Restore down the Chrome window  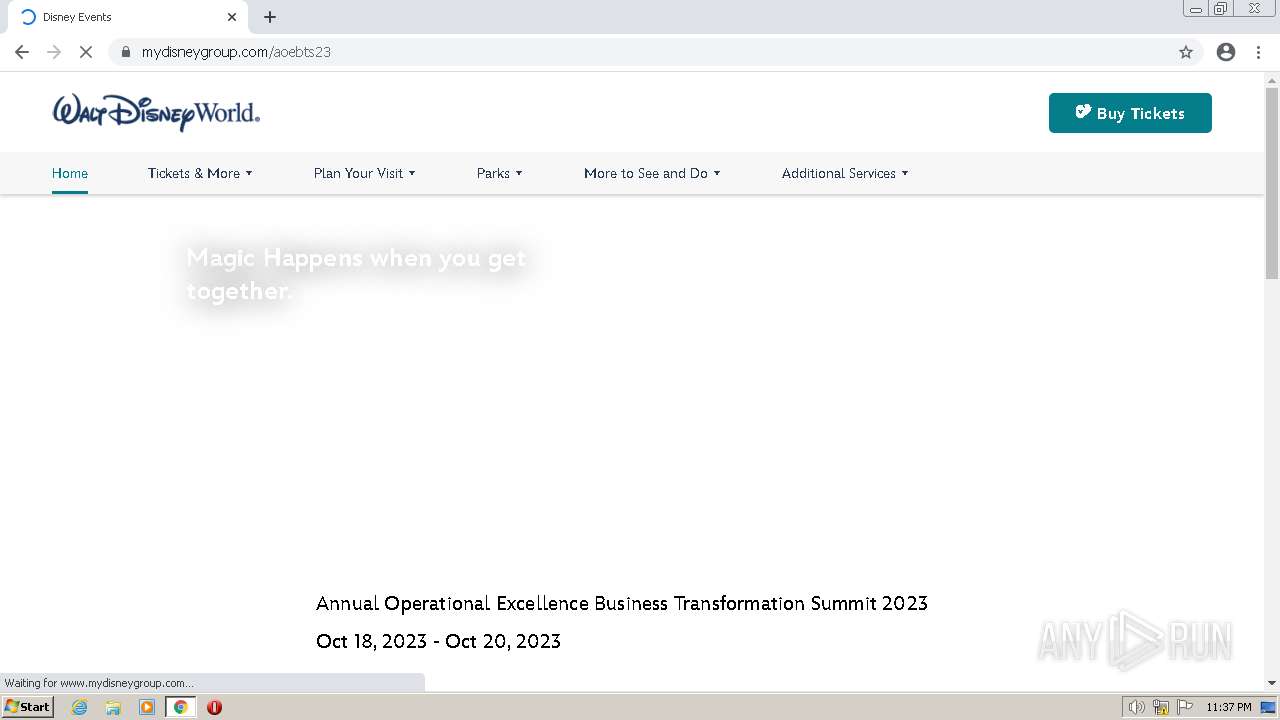pos(1221,9)
